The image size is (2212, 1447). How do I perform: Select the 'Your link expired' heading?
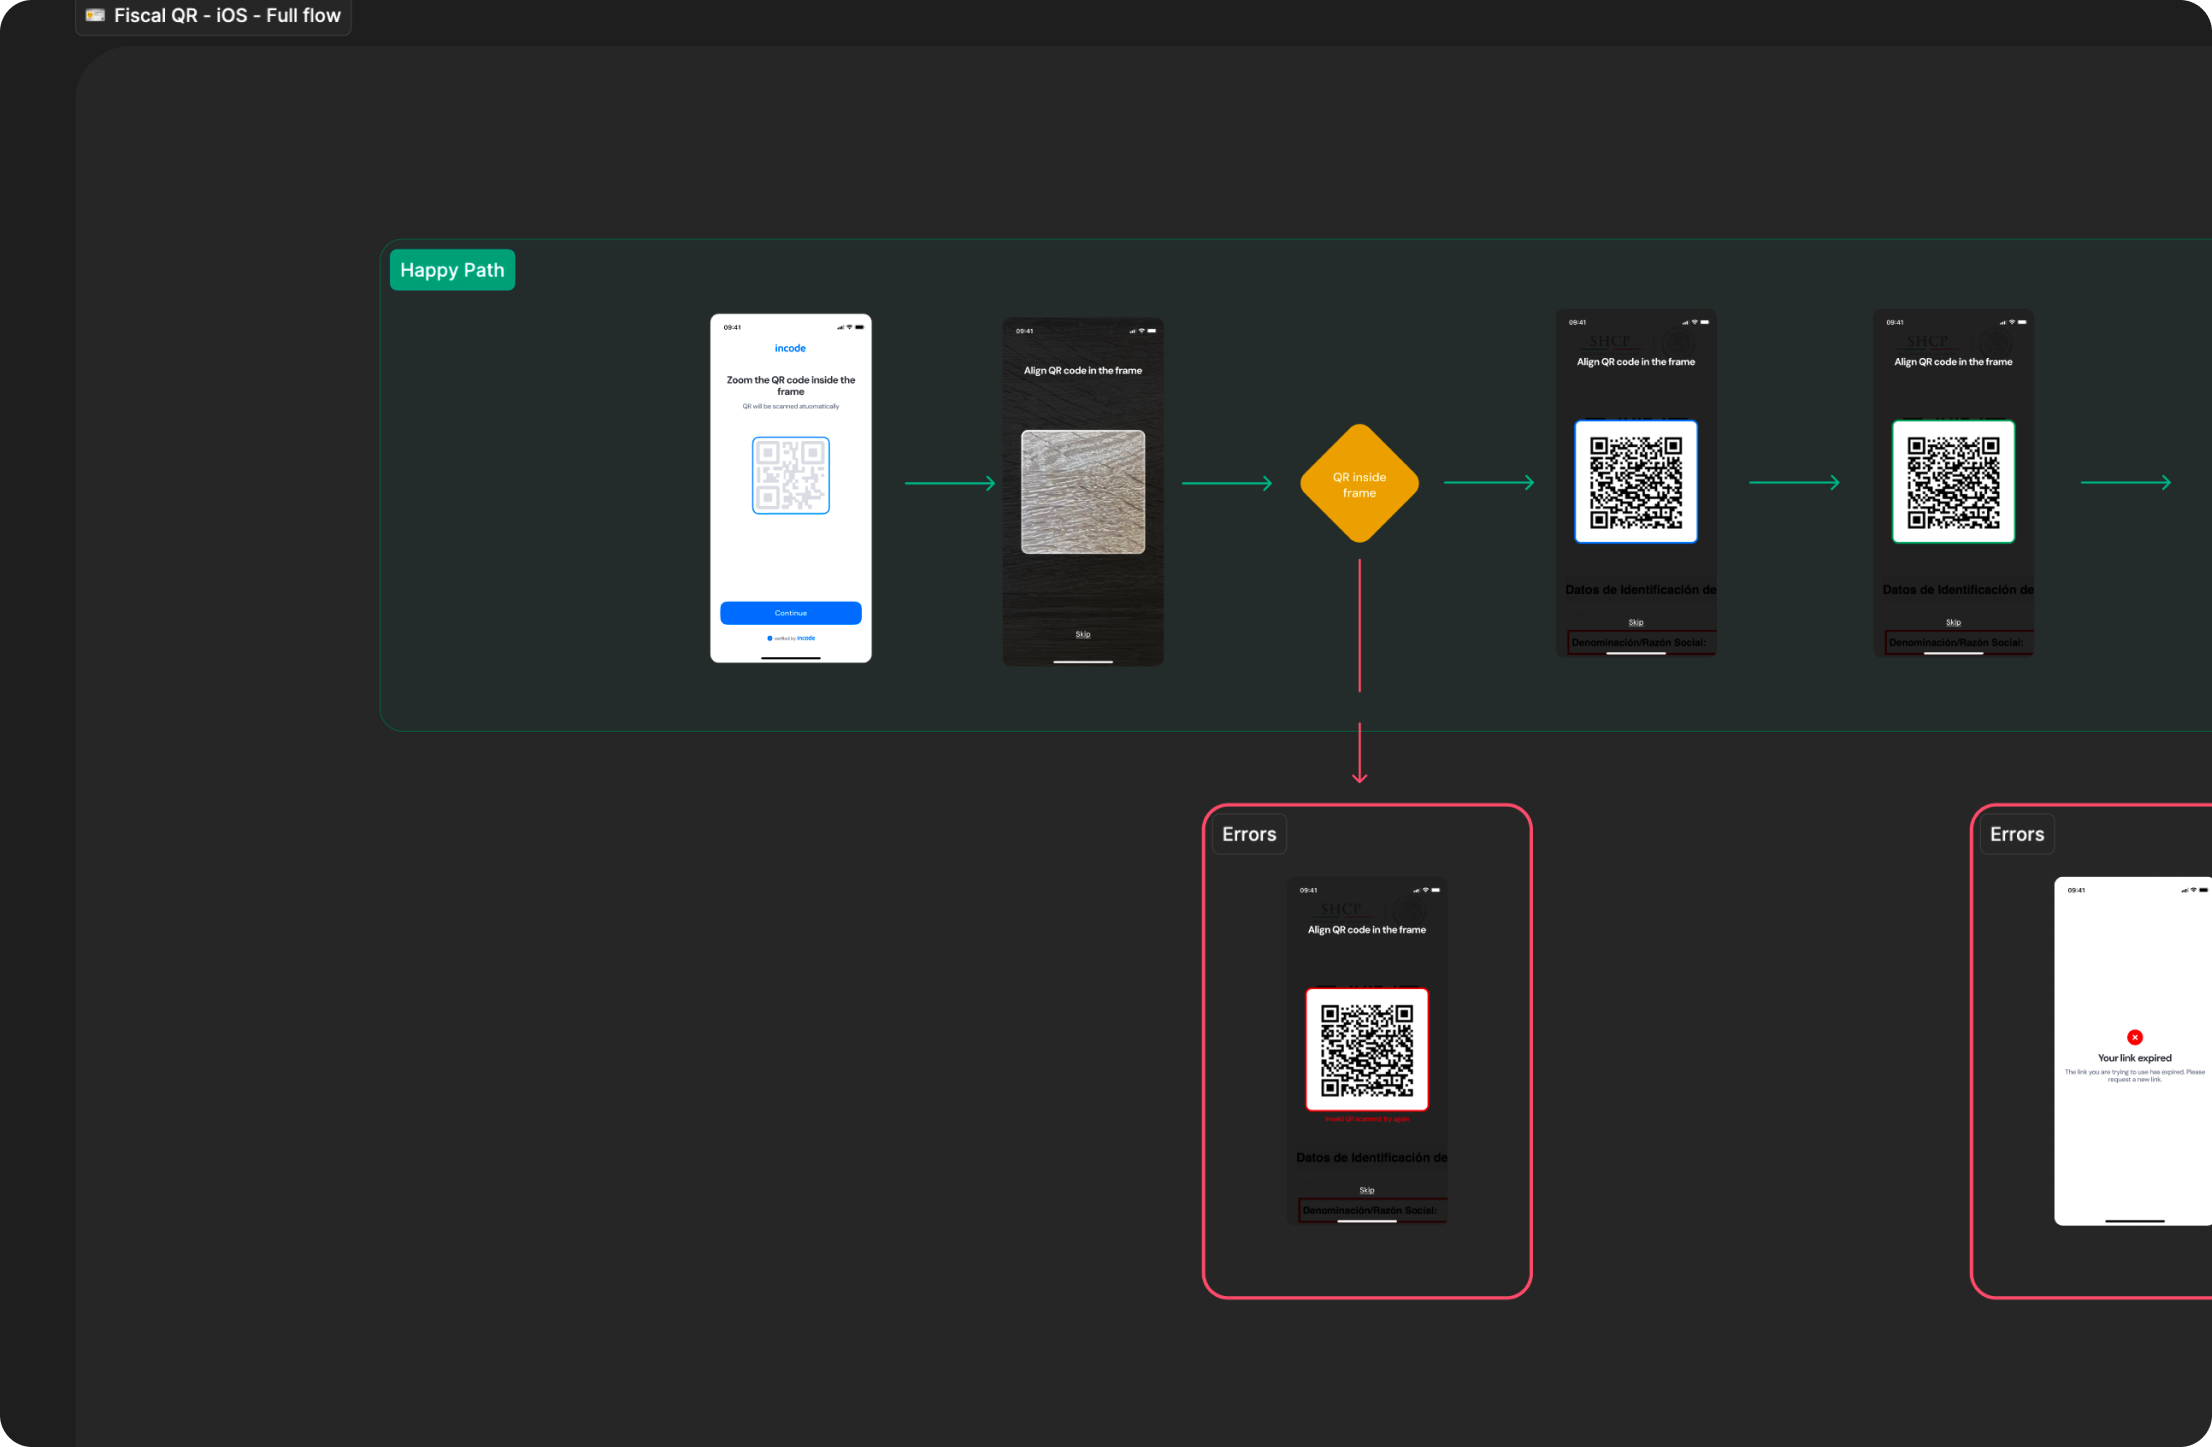(x=2135, y=1058)
